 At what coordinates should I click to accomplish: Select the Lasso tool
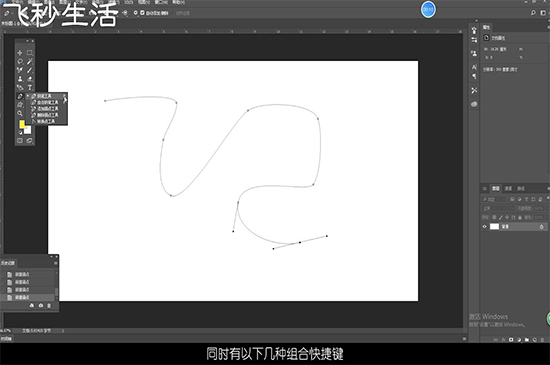pos(20,61)
